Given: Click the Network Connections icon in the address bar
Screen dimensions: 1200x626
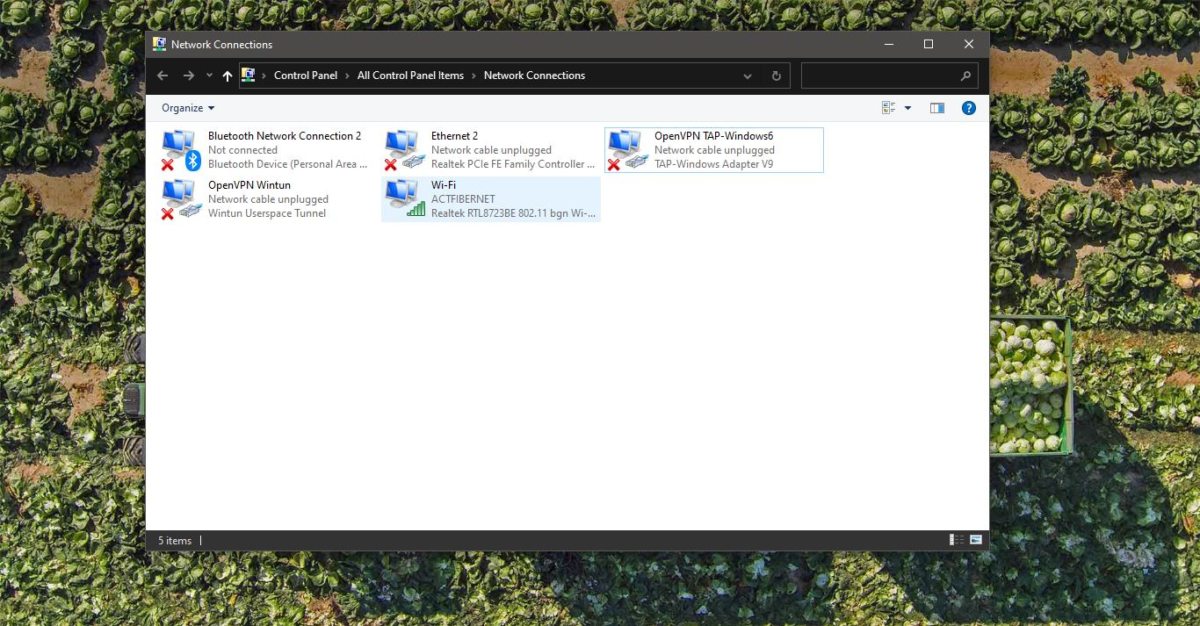Looking at the screenshot, I should click(246, 75).
